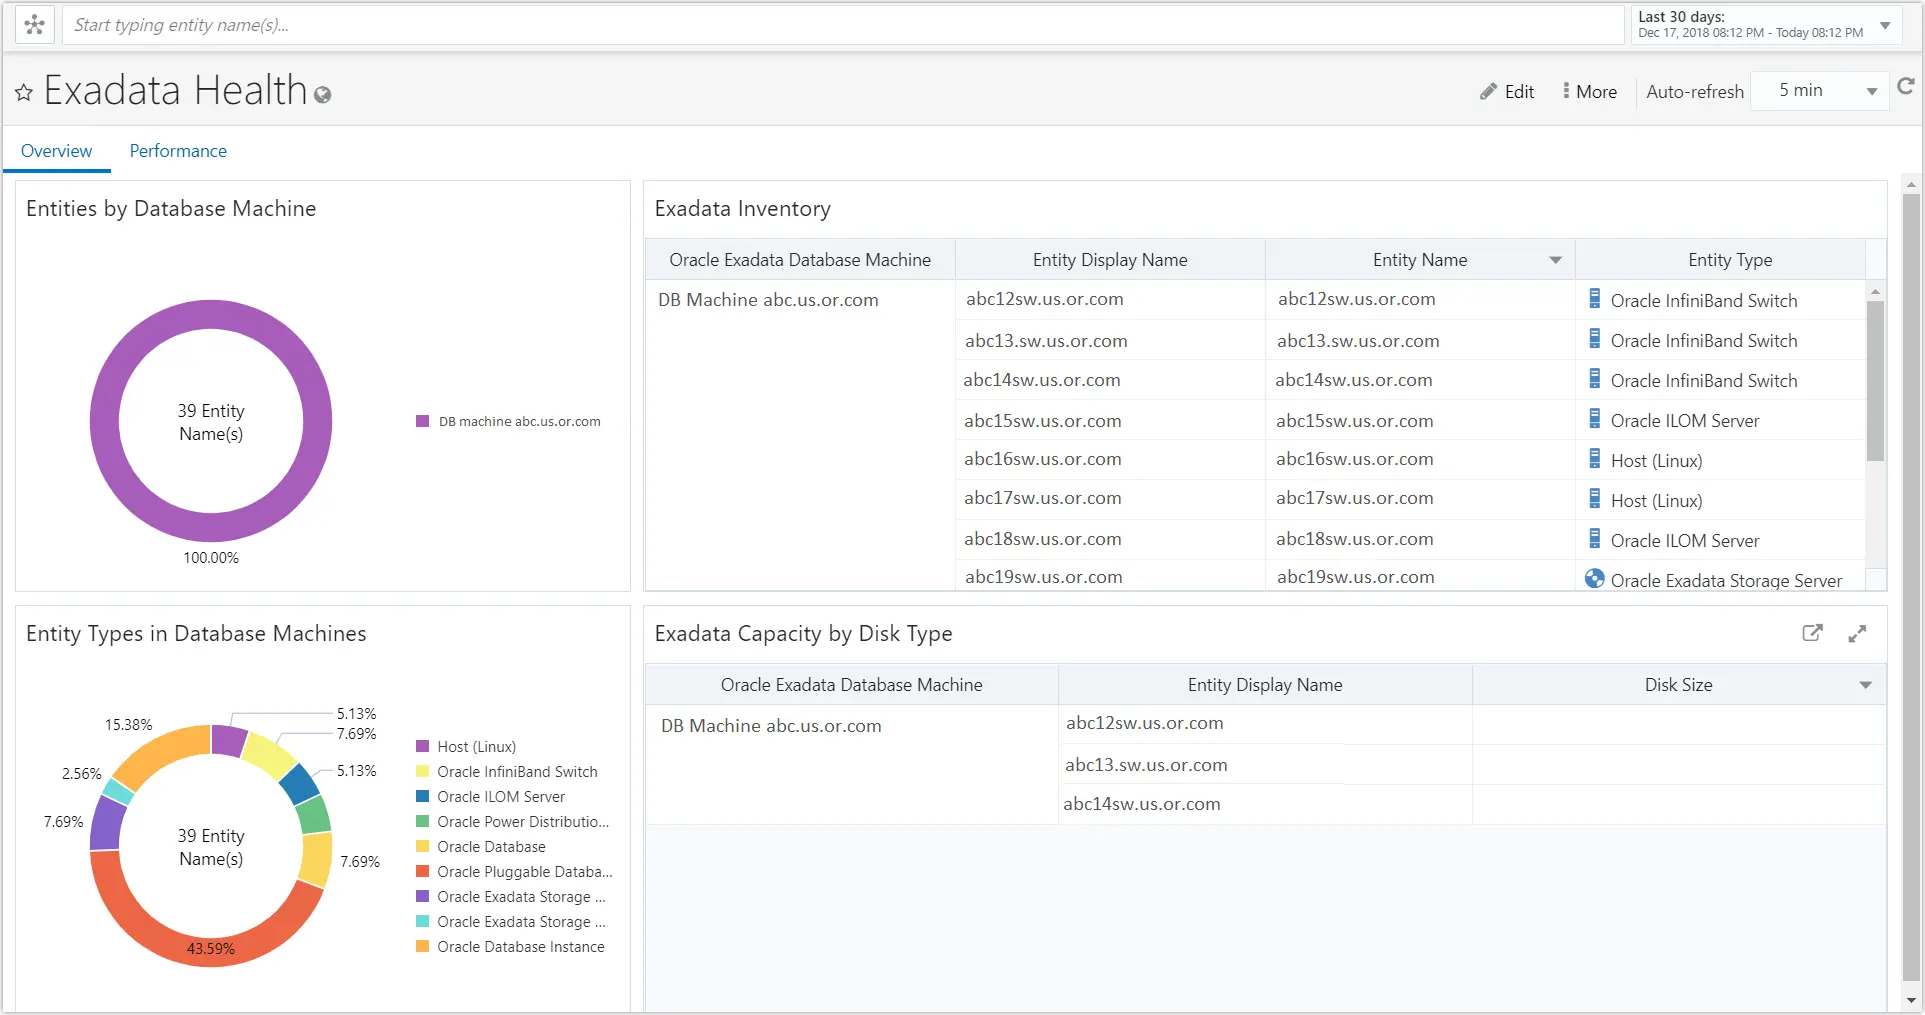The image size is (1925, 1015).
Task: Switch to the Performance tab
Action: (178, 151)
